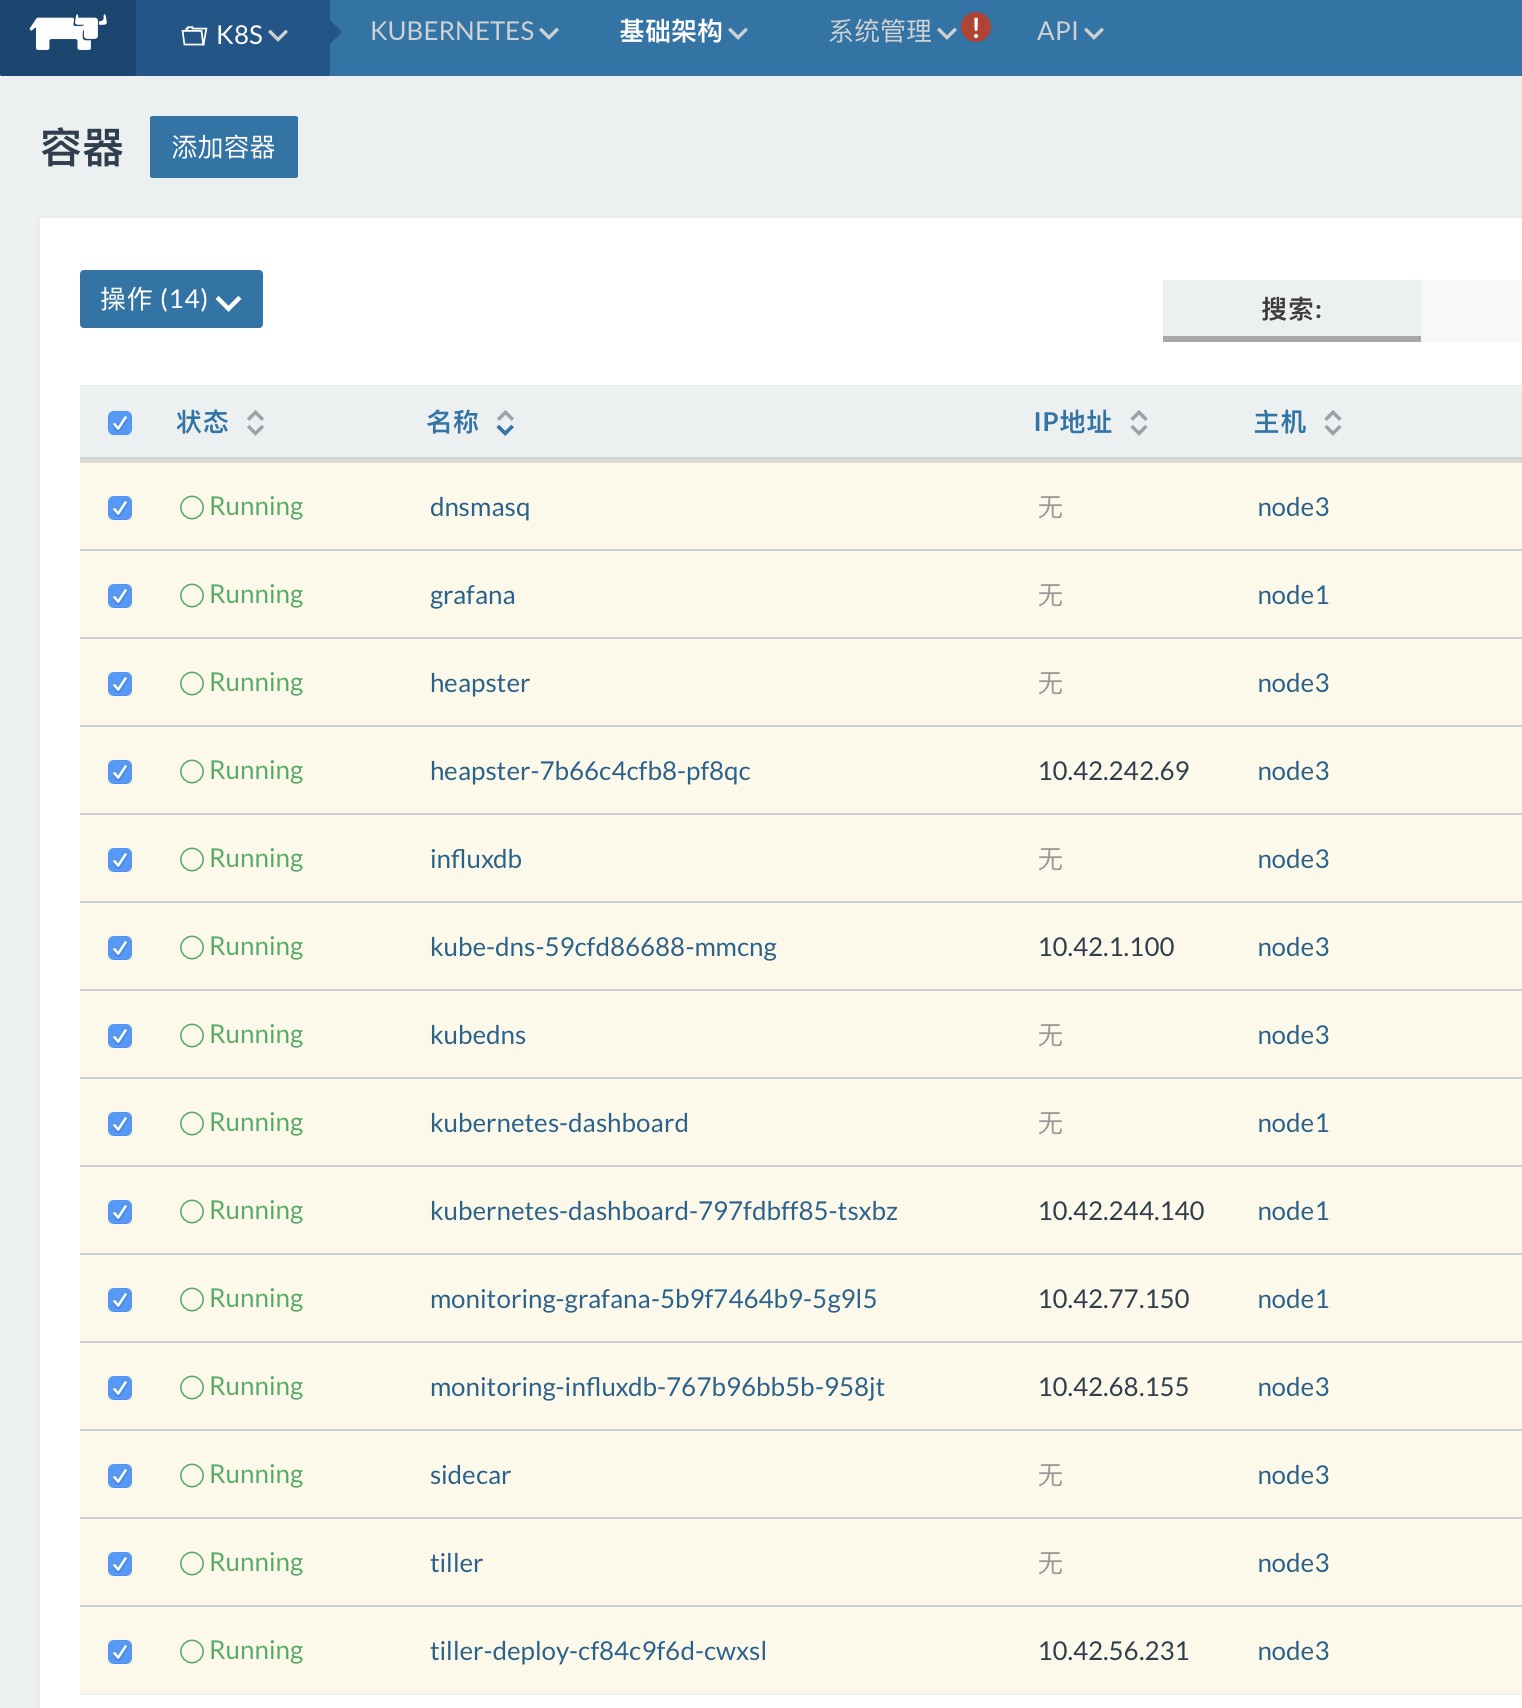Open the API menu
Viewport: 1522px width, 1708px height.
pos(1070,32)
